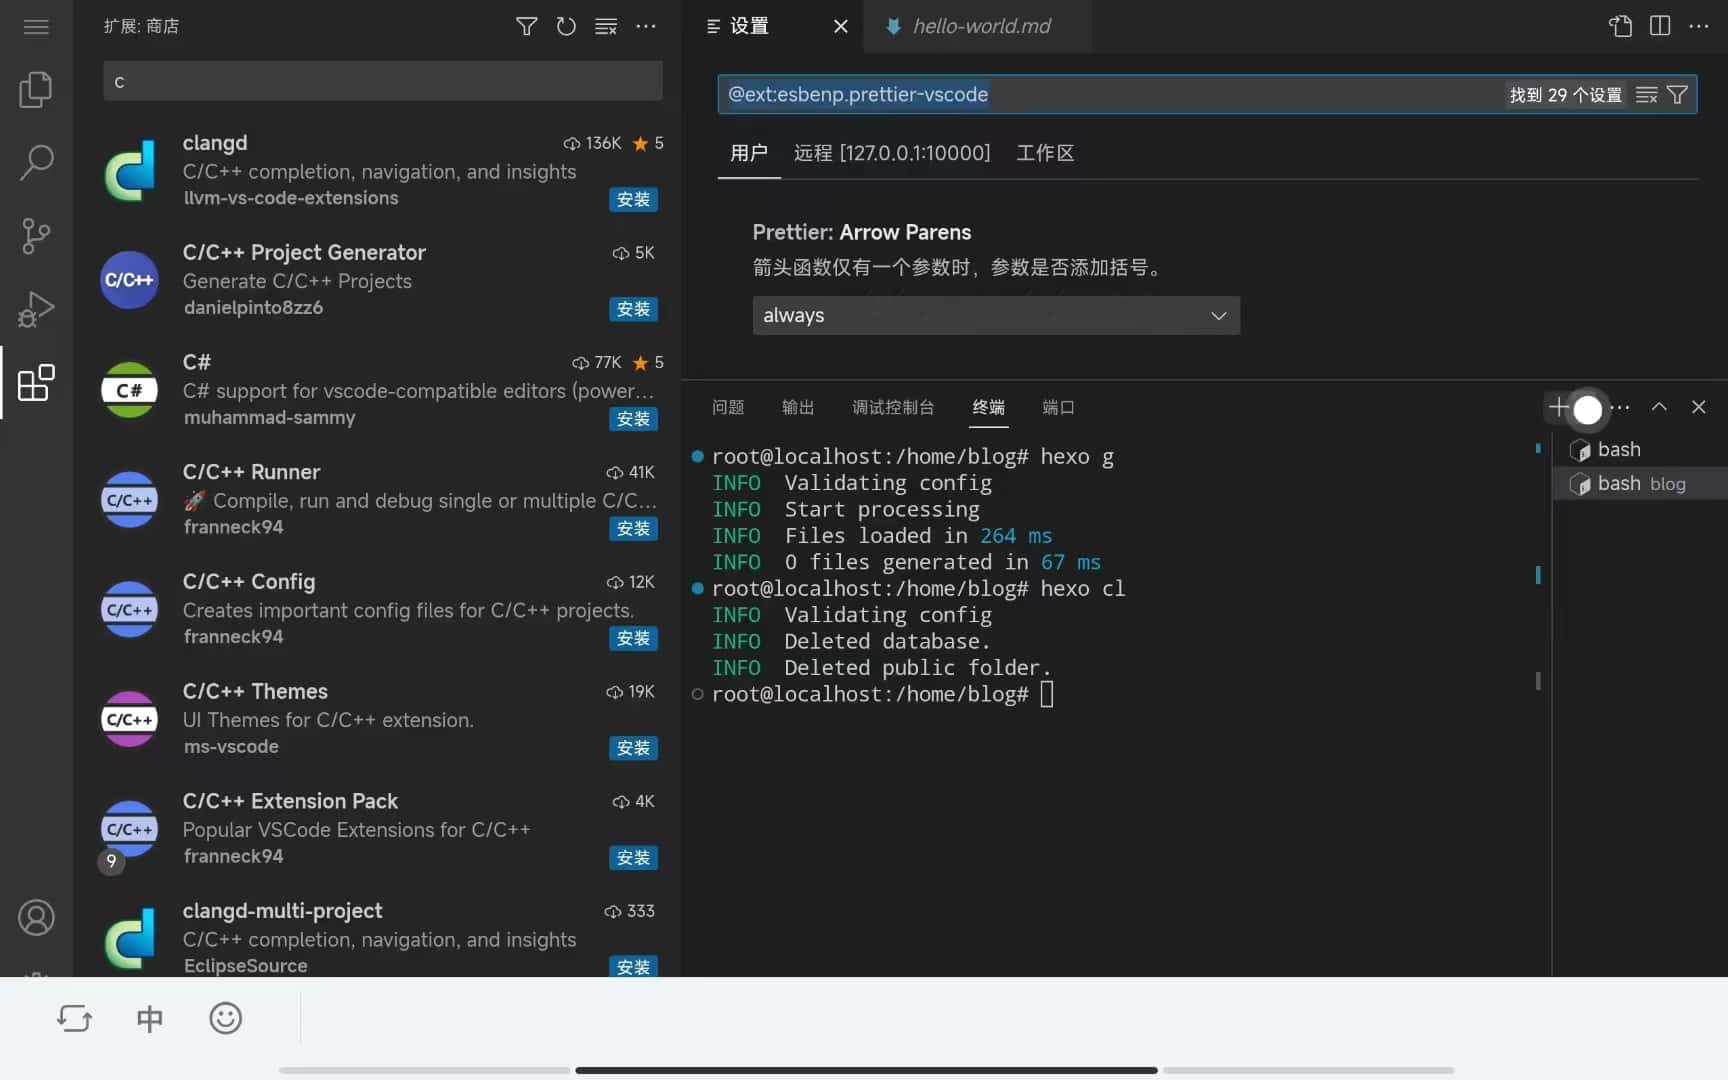The height and width of the screenshot is (1080, 1728).
Task: Install the C/C++ Runner extension
Action: click(633, 529)
